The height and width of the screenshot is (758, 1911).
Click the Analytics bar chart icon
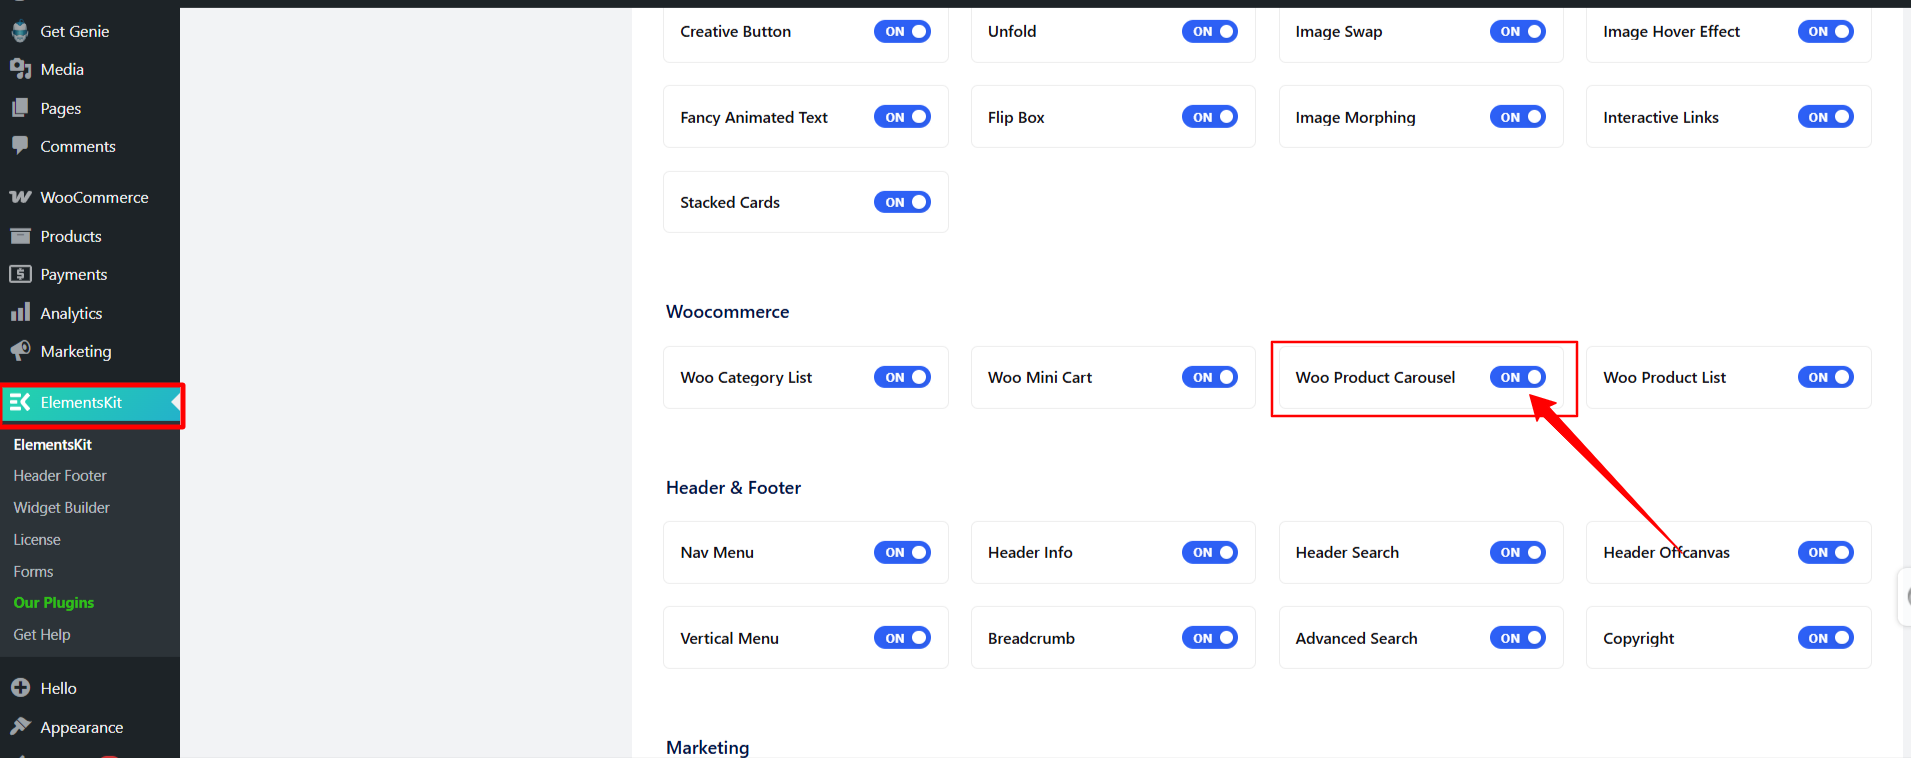[x=20, y=313]
